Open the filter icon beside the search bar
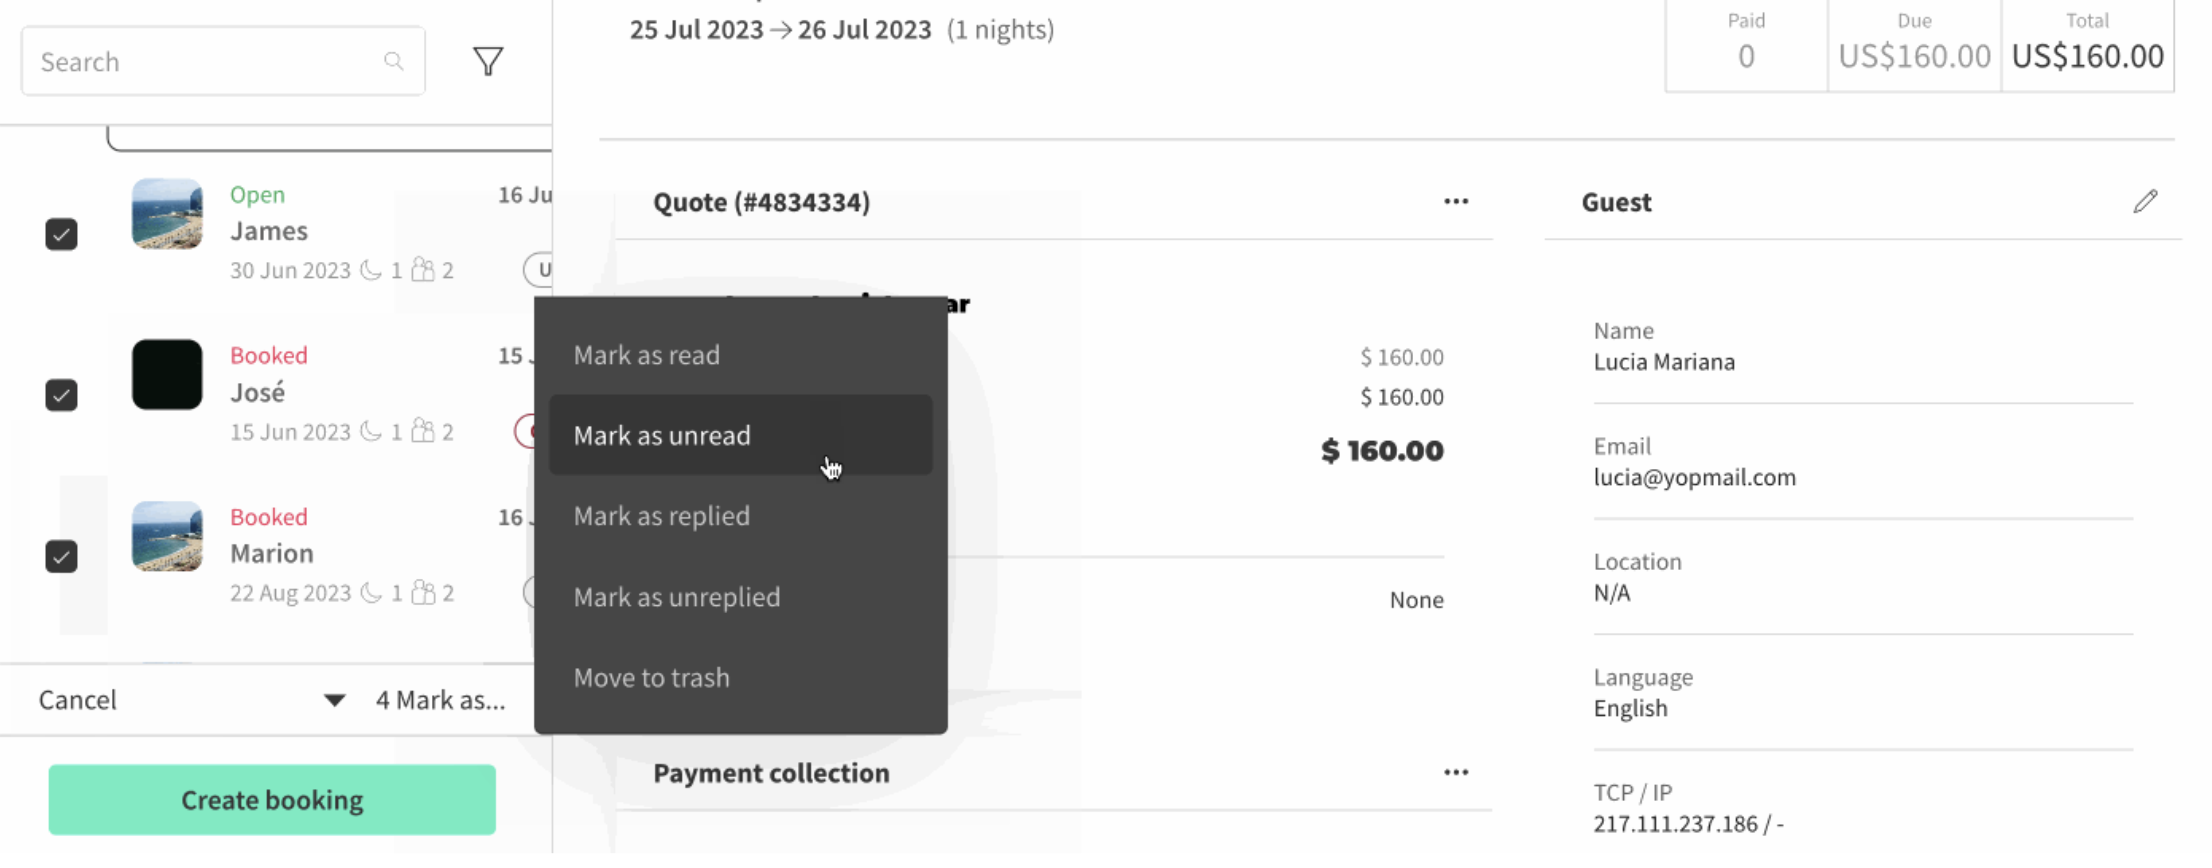Image resolution: width=2212 pixels, height=868 pixels. [489, 61]
